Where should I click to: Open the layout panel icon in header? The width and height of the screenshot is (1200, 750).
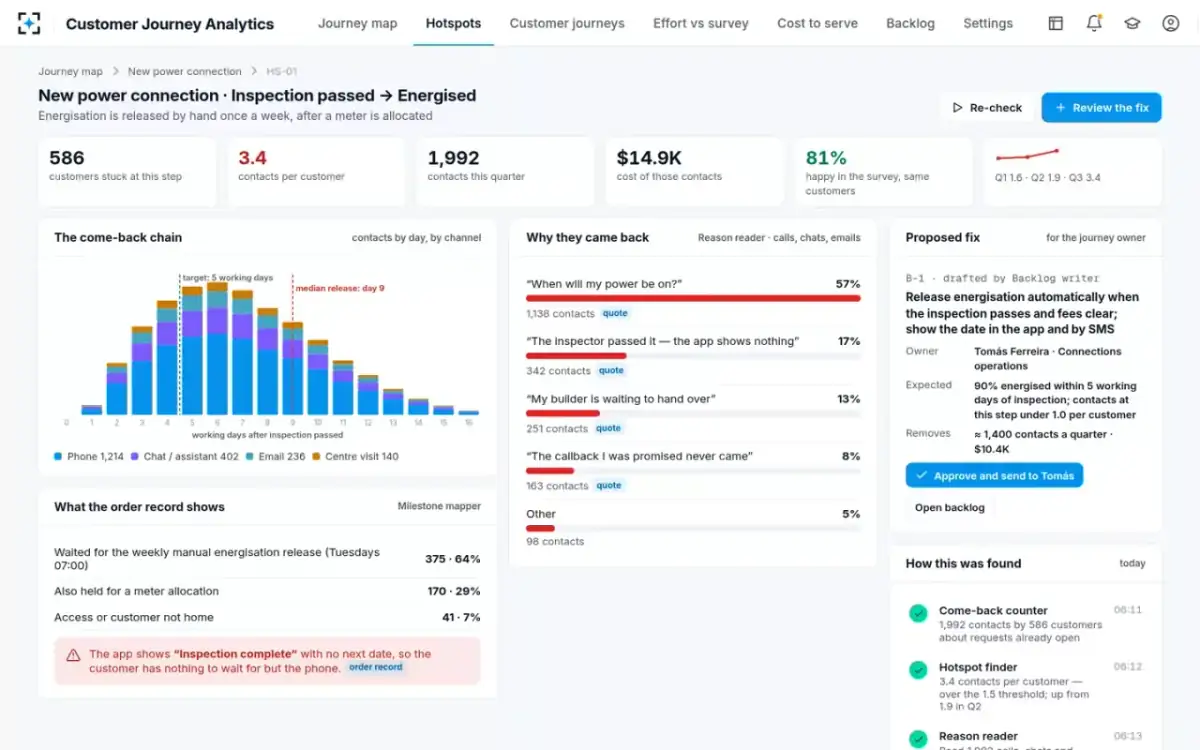tap(1056, 23)
